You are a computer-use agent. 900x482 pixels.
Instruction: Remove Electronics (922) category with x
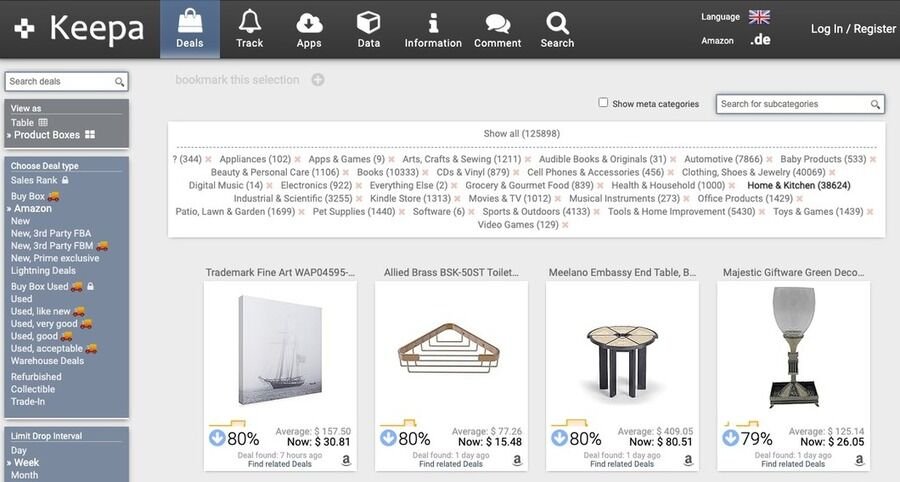coord(358,186)
